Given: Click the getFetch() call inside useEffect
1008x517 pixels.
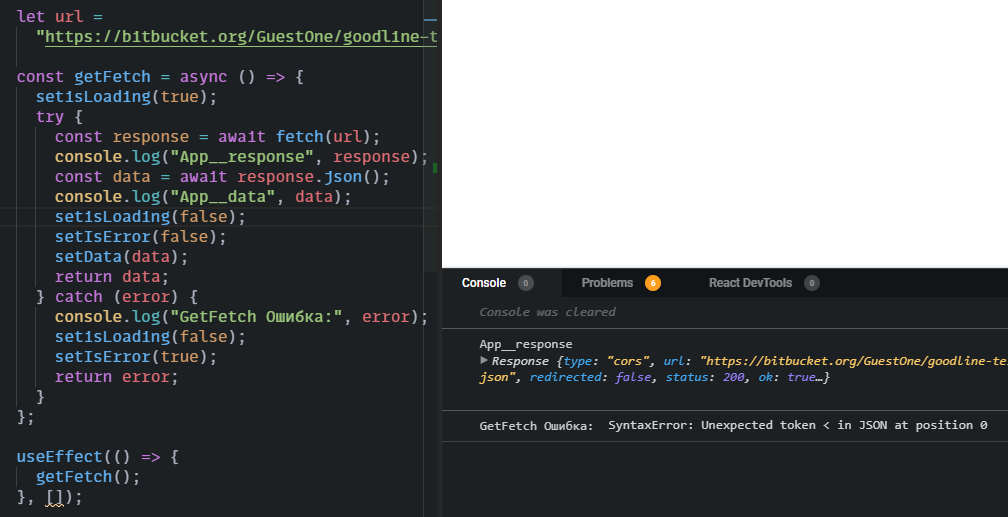Looking at the screenshot, I should [88, 476].
